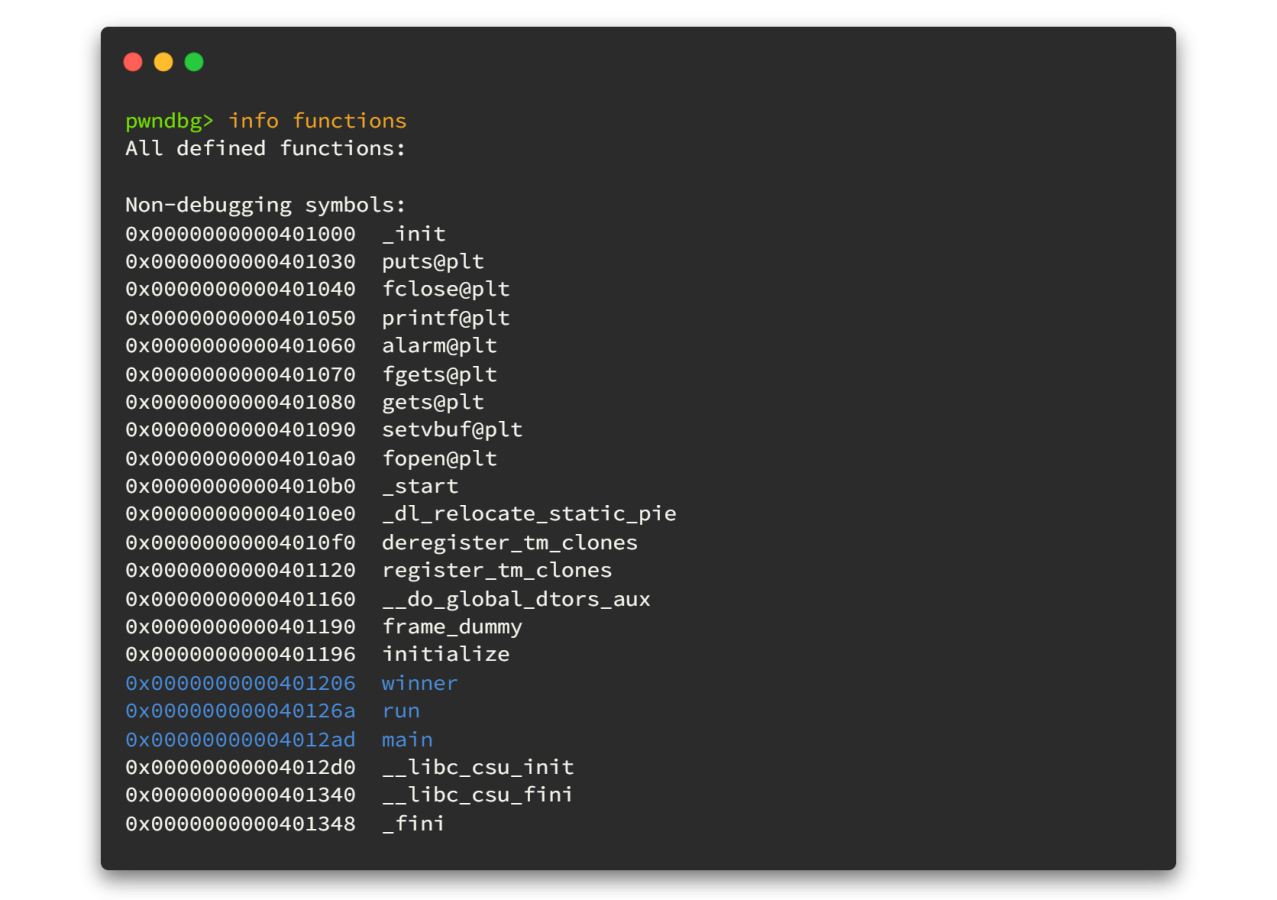
Task: Click the yellow minimize window dot
Action: click(163, 62)
